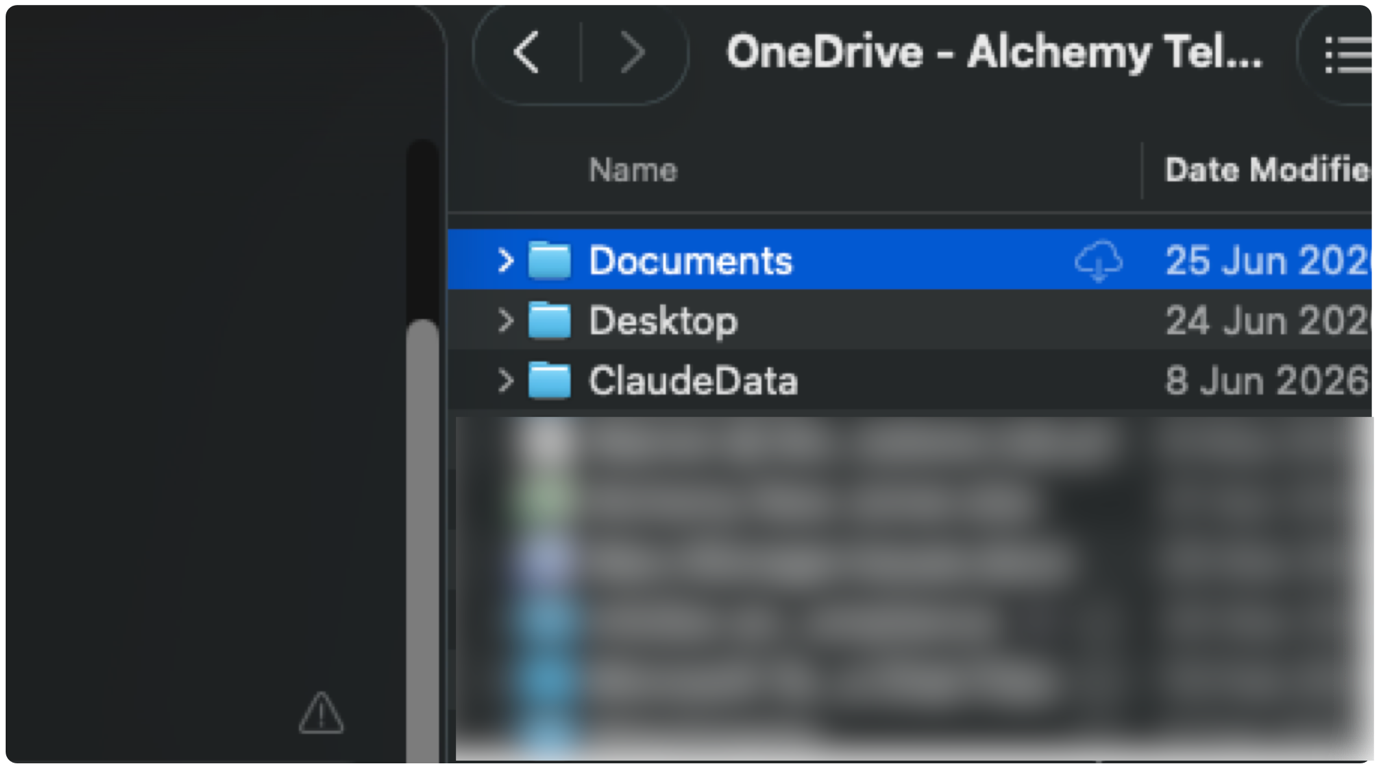Click the 24 Jun date for Desktop
The width and height of the screenshot is (1377, 769).
(x=1268, y=321)
